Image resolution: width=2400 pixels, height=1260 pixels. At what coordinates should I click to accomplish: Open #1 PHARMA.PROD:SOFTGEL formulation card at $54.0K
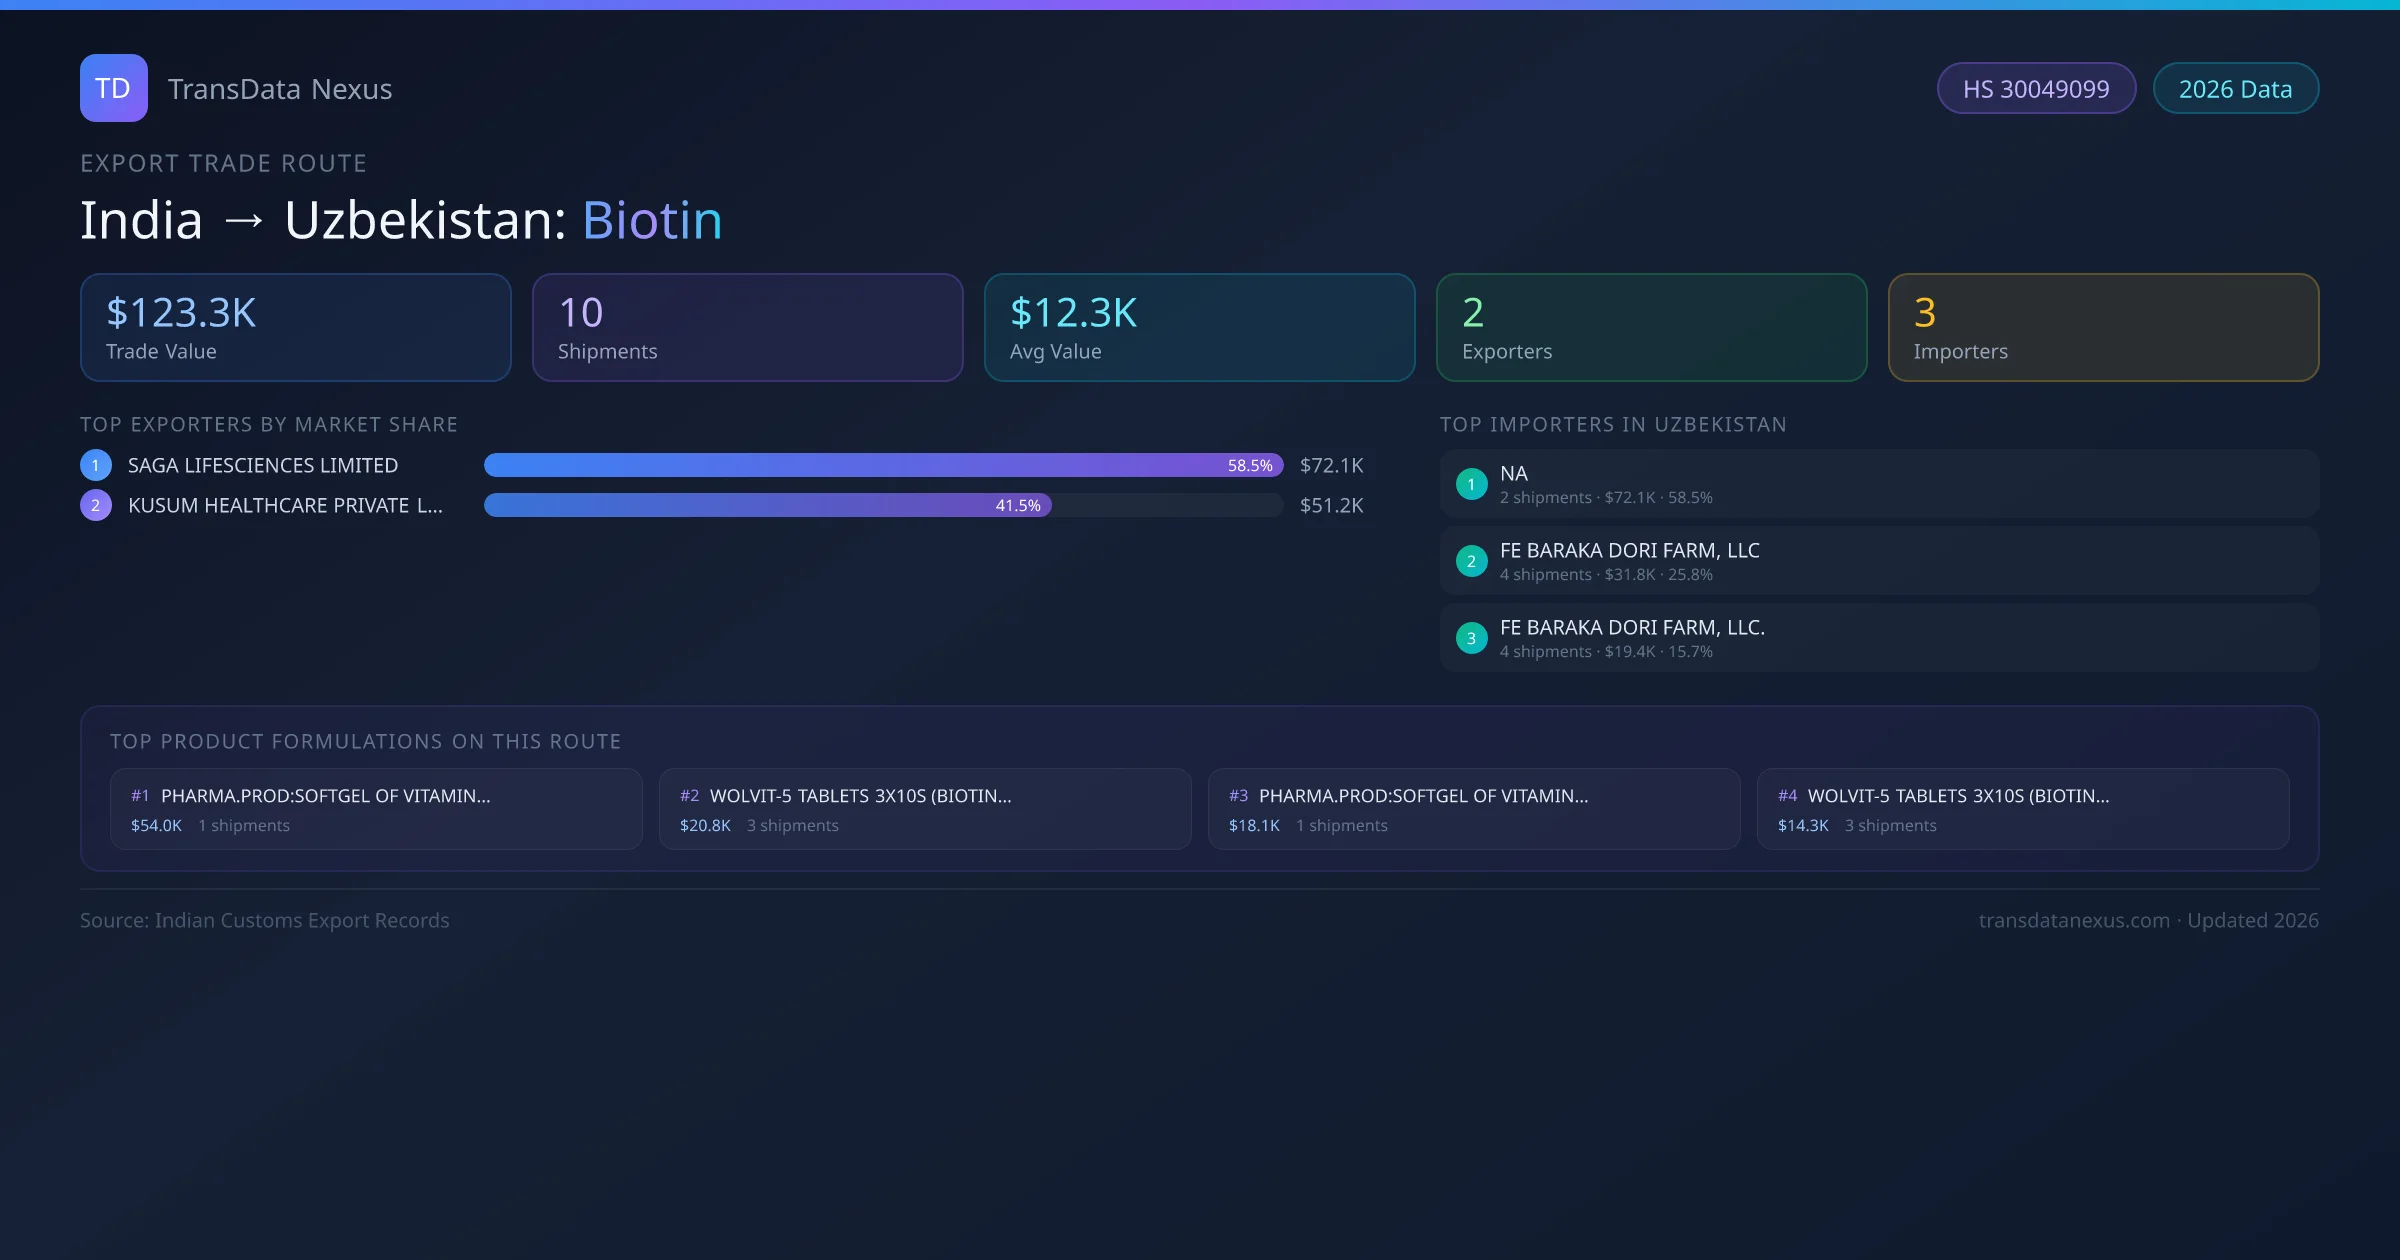pos(376,809)
